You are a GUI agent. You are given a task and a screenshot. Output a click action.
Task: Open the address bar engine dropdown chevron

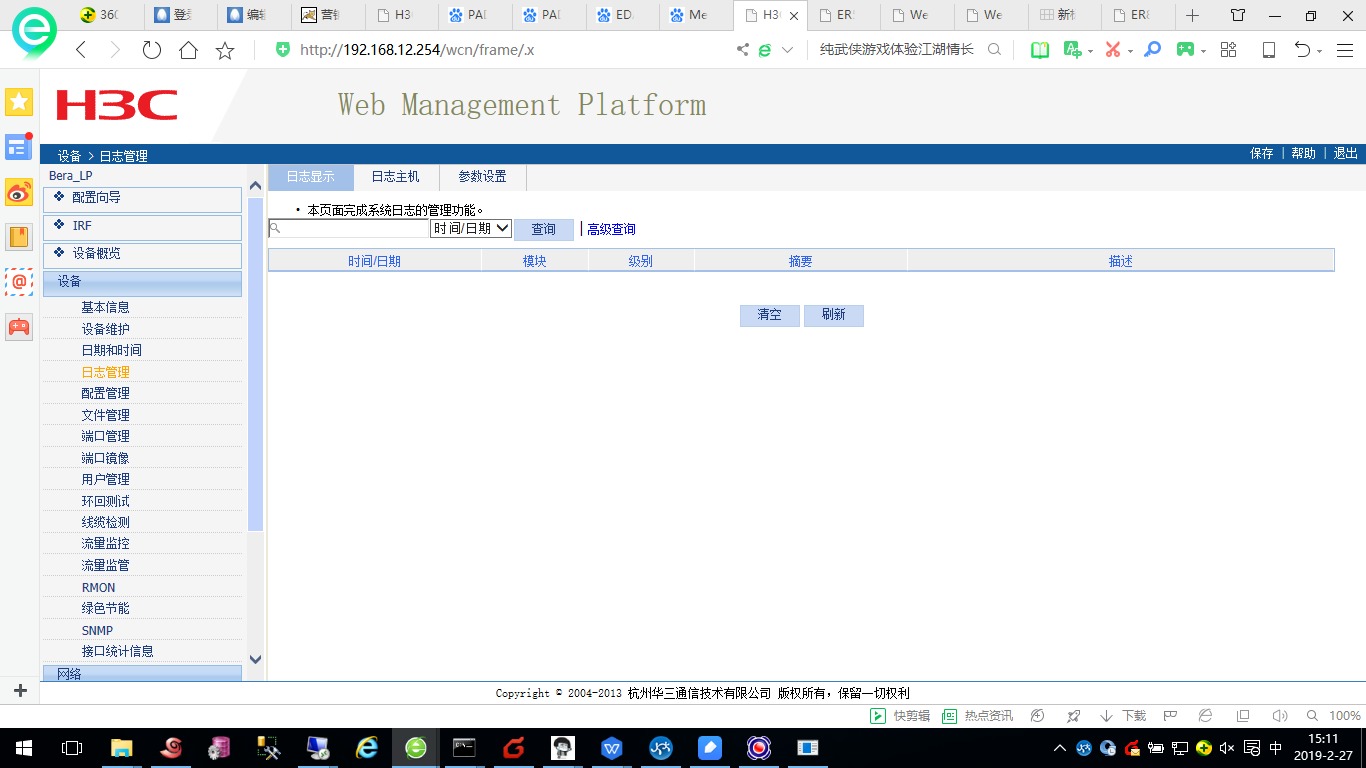pyautogui.click(x=787, y=50)
